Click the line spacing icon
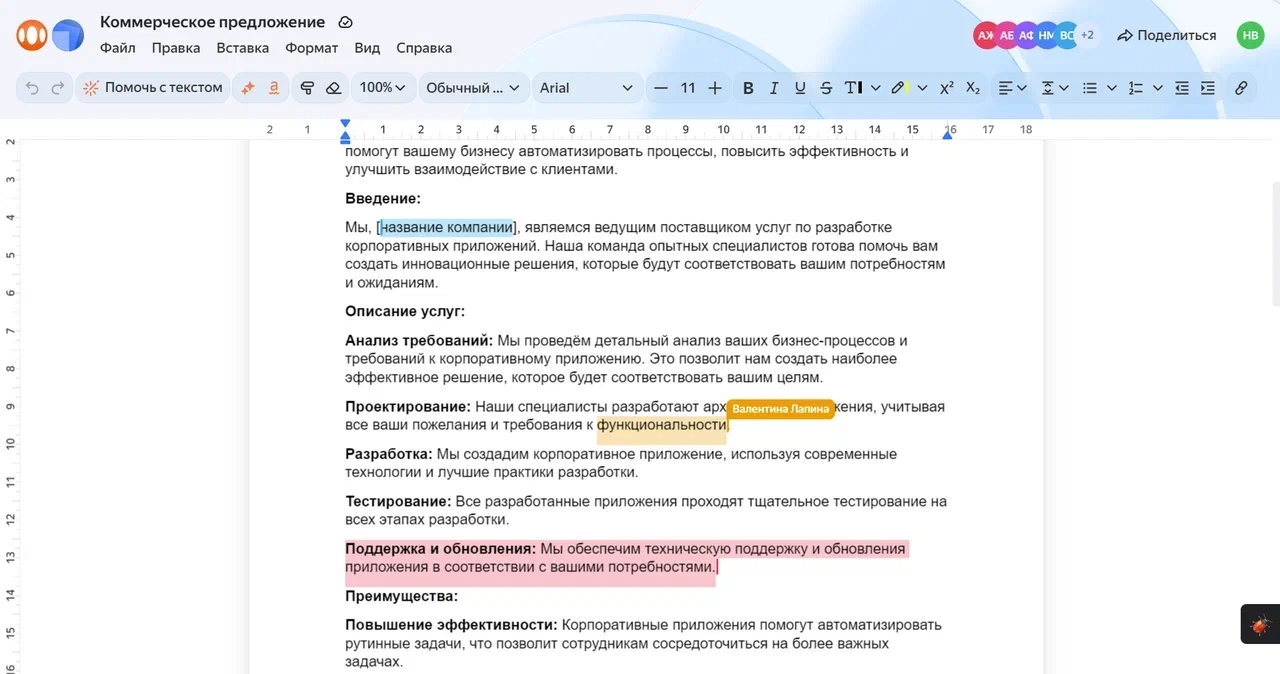Image resolution: width=1280 pixels, height=674 pixels. click(1048, 88)
